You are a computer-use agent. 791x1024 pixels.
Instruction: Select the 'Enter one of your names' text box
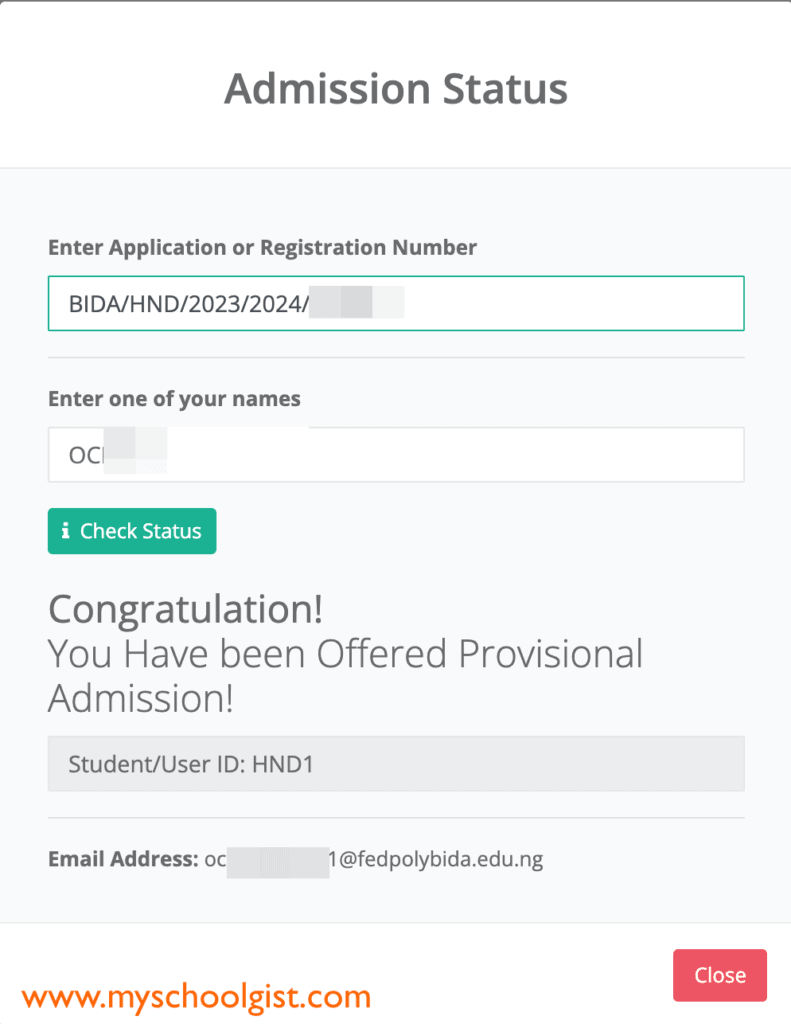pos(396,454)
